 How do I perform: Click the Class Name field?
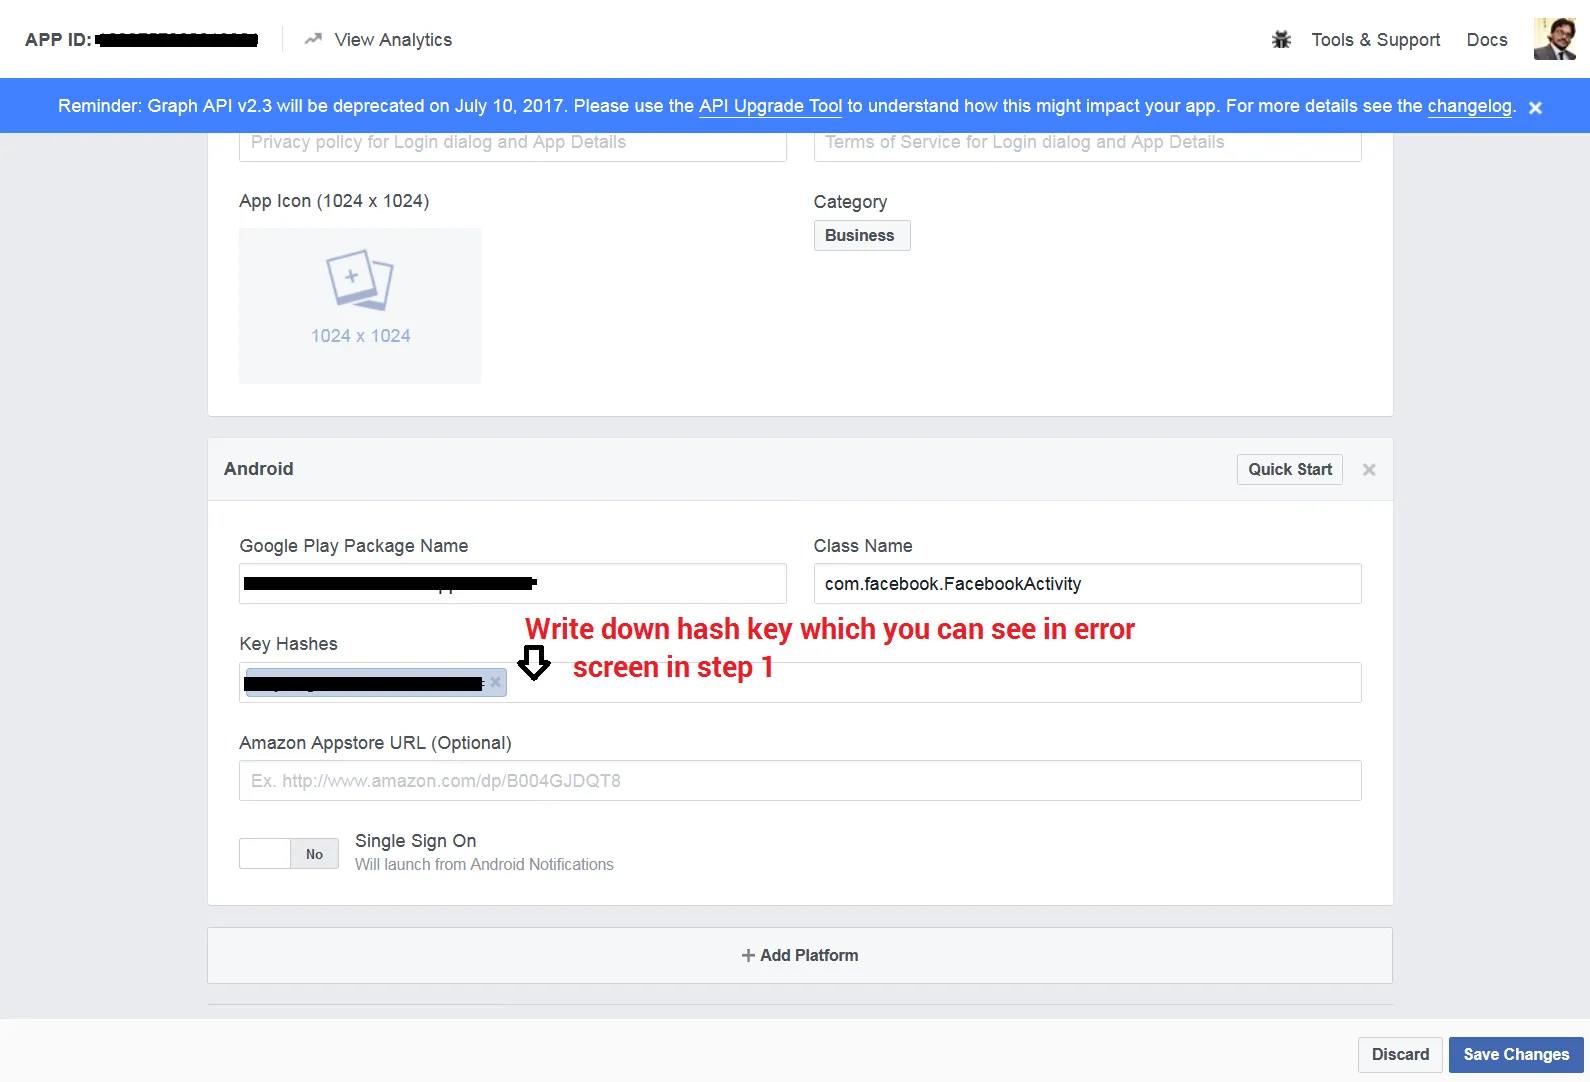(1088, 584)
